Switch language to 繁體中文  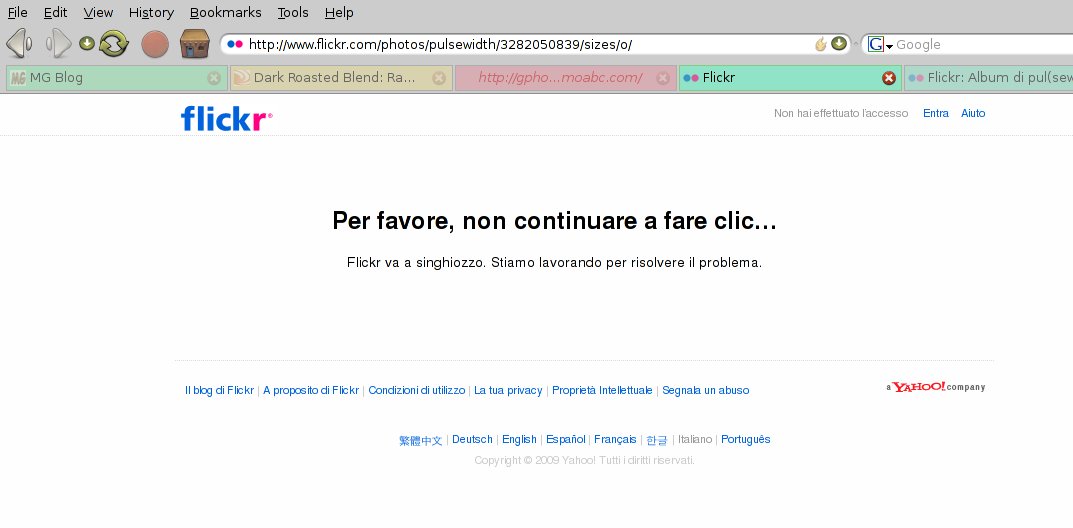(x=421, y=440)
